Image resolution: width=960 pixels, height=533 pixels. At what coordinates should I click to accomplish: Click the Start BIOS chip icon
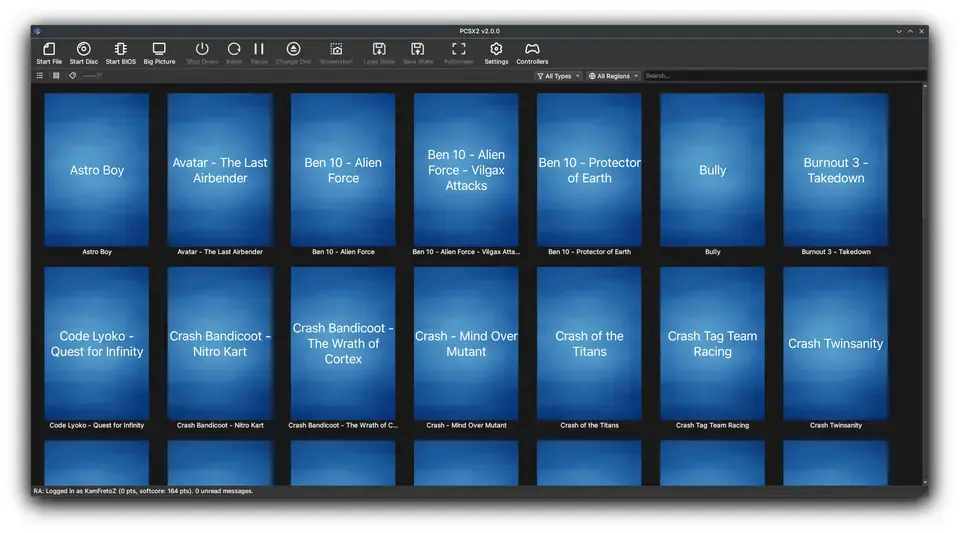pos(121,49)
